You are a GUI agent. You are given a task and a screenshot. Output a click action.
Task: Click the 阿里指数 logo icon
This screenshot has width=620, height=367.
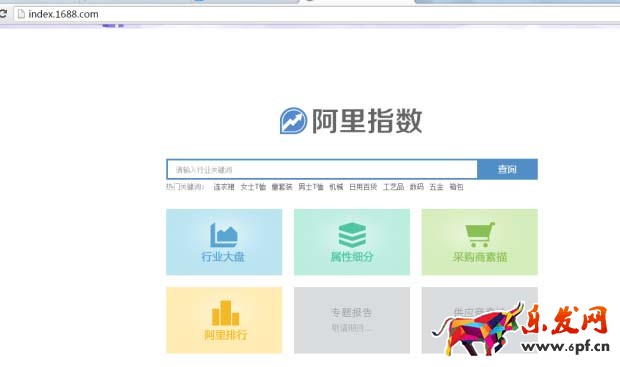(293, 121)
